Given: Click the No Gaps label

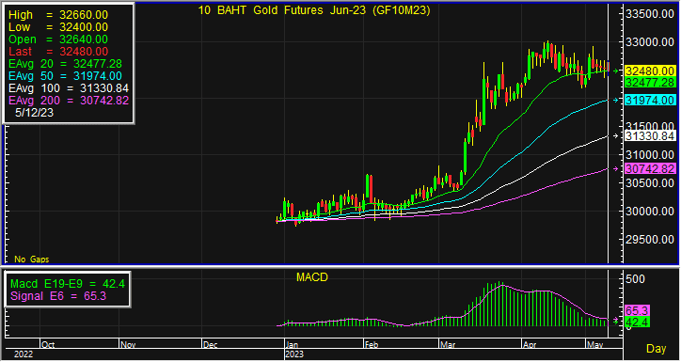Looking at the screenshot, I should (x=32, y=259).
